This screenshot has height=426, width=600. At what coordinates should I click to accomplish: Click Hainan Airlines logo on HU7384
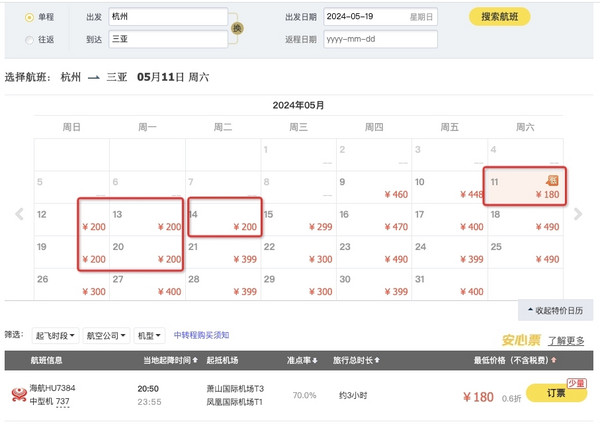coord(19,395)
